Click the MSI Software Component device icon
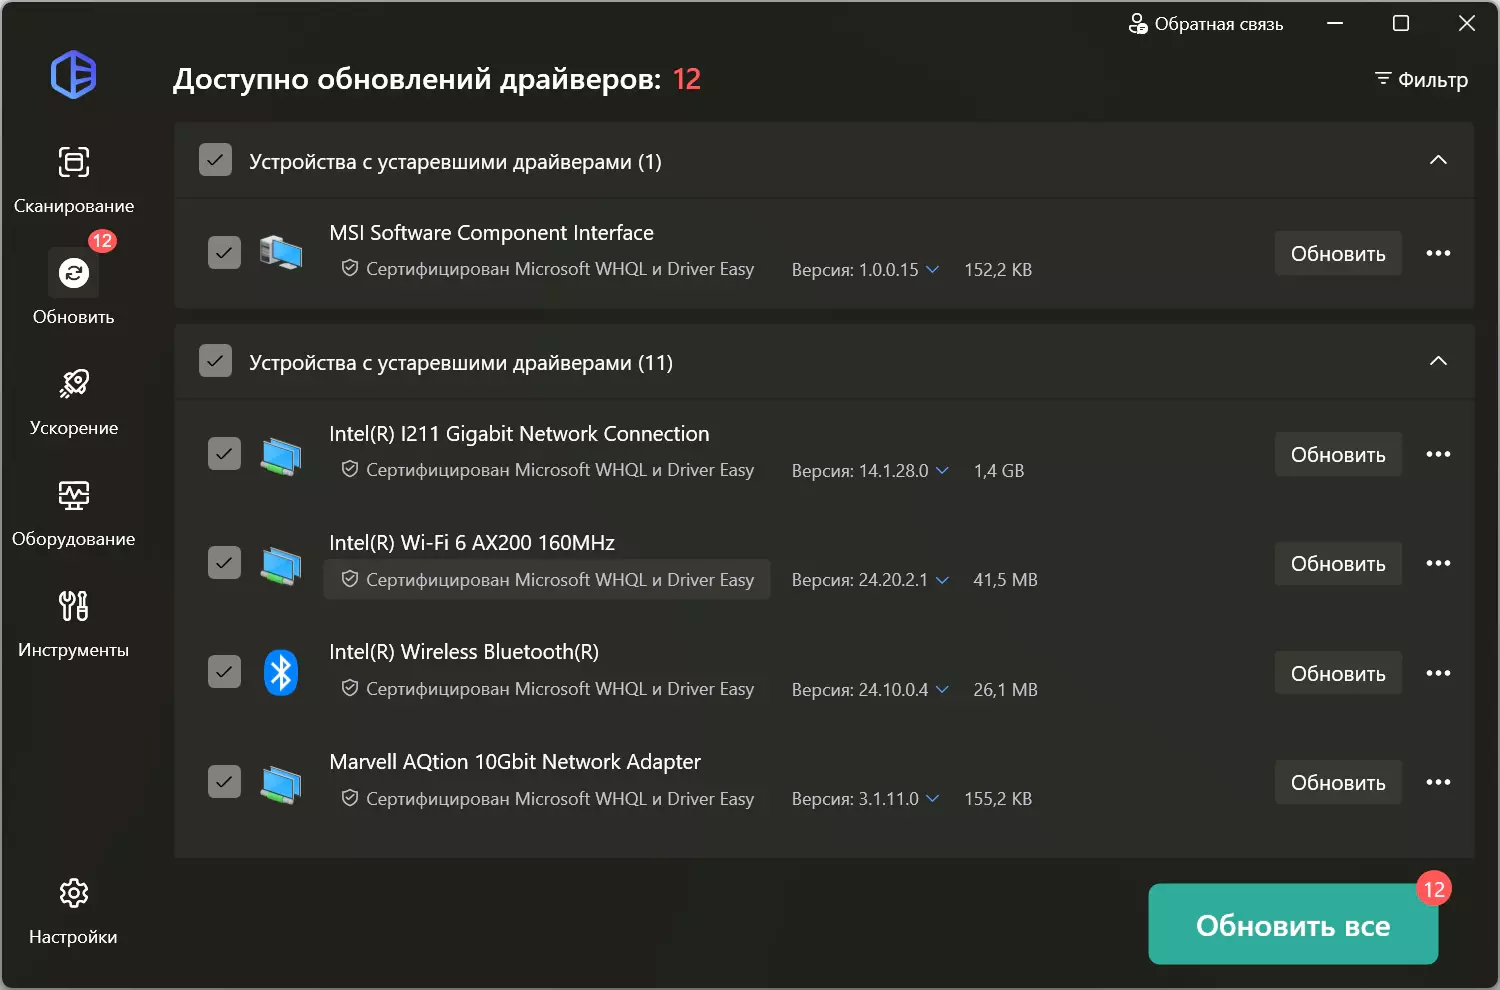Image resolution: width=1500 pixels, height=990 pixels. coord(281,252)
